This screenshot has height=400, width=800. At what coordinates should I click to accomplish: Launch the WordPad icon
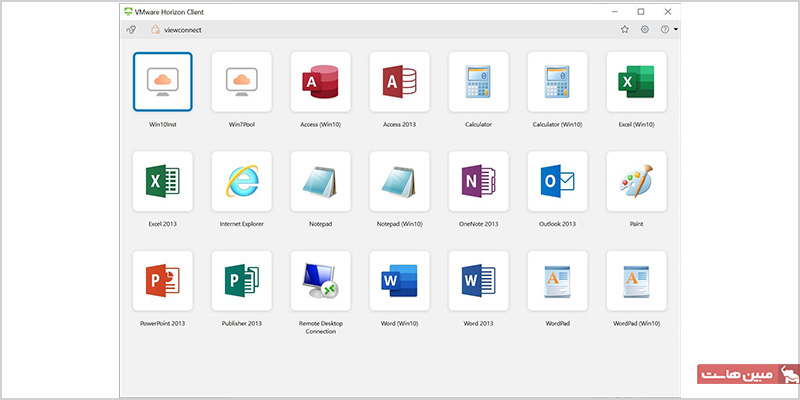557,281
